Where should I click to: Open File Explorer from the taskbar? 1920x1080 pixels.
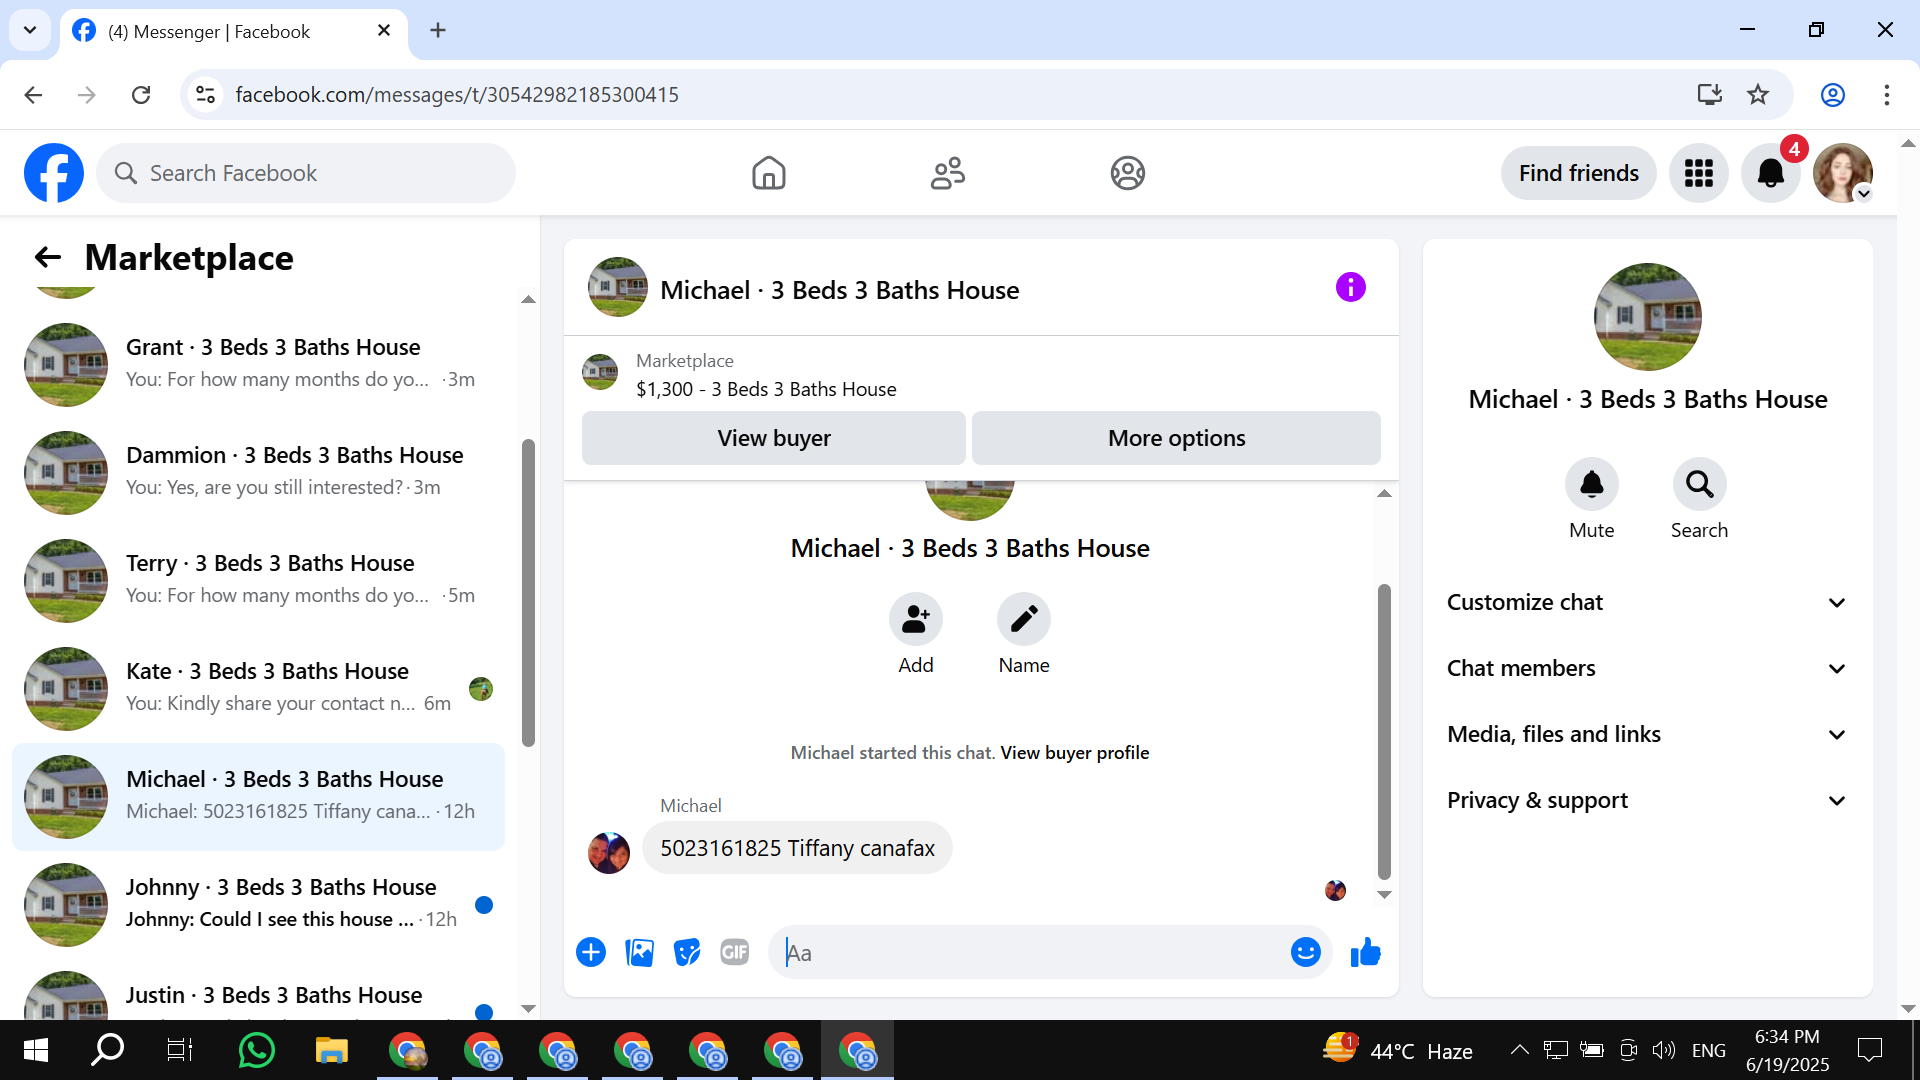[332, 1050]
